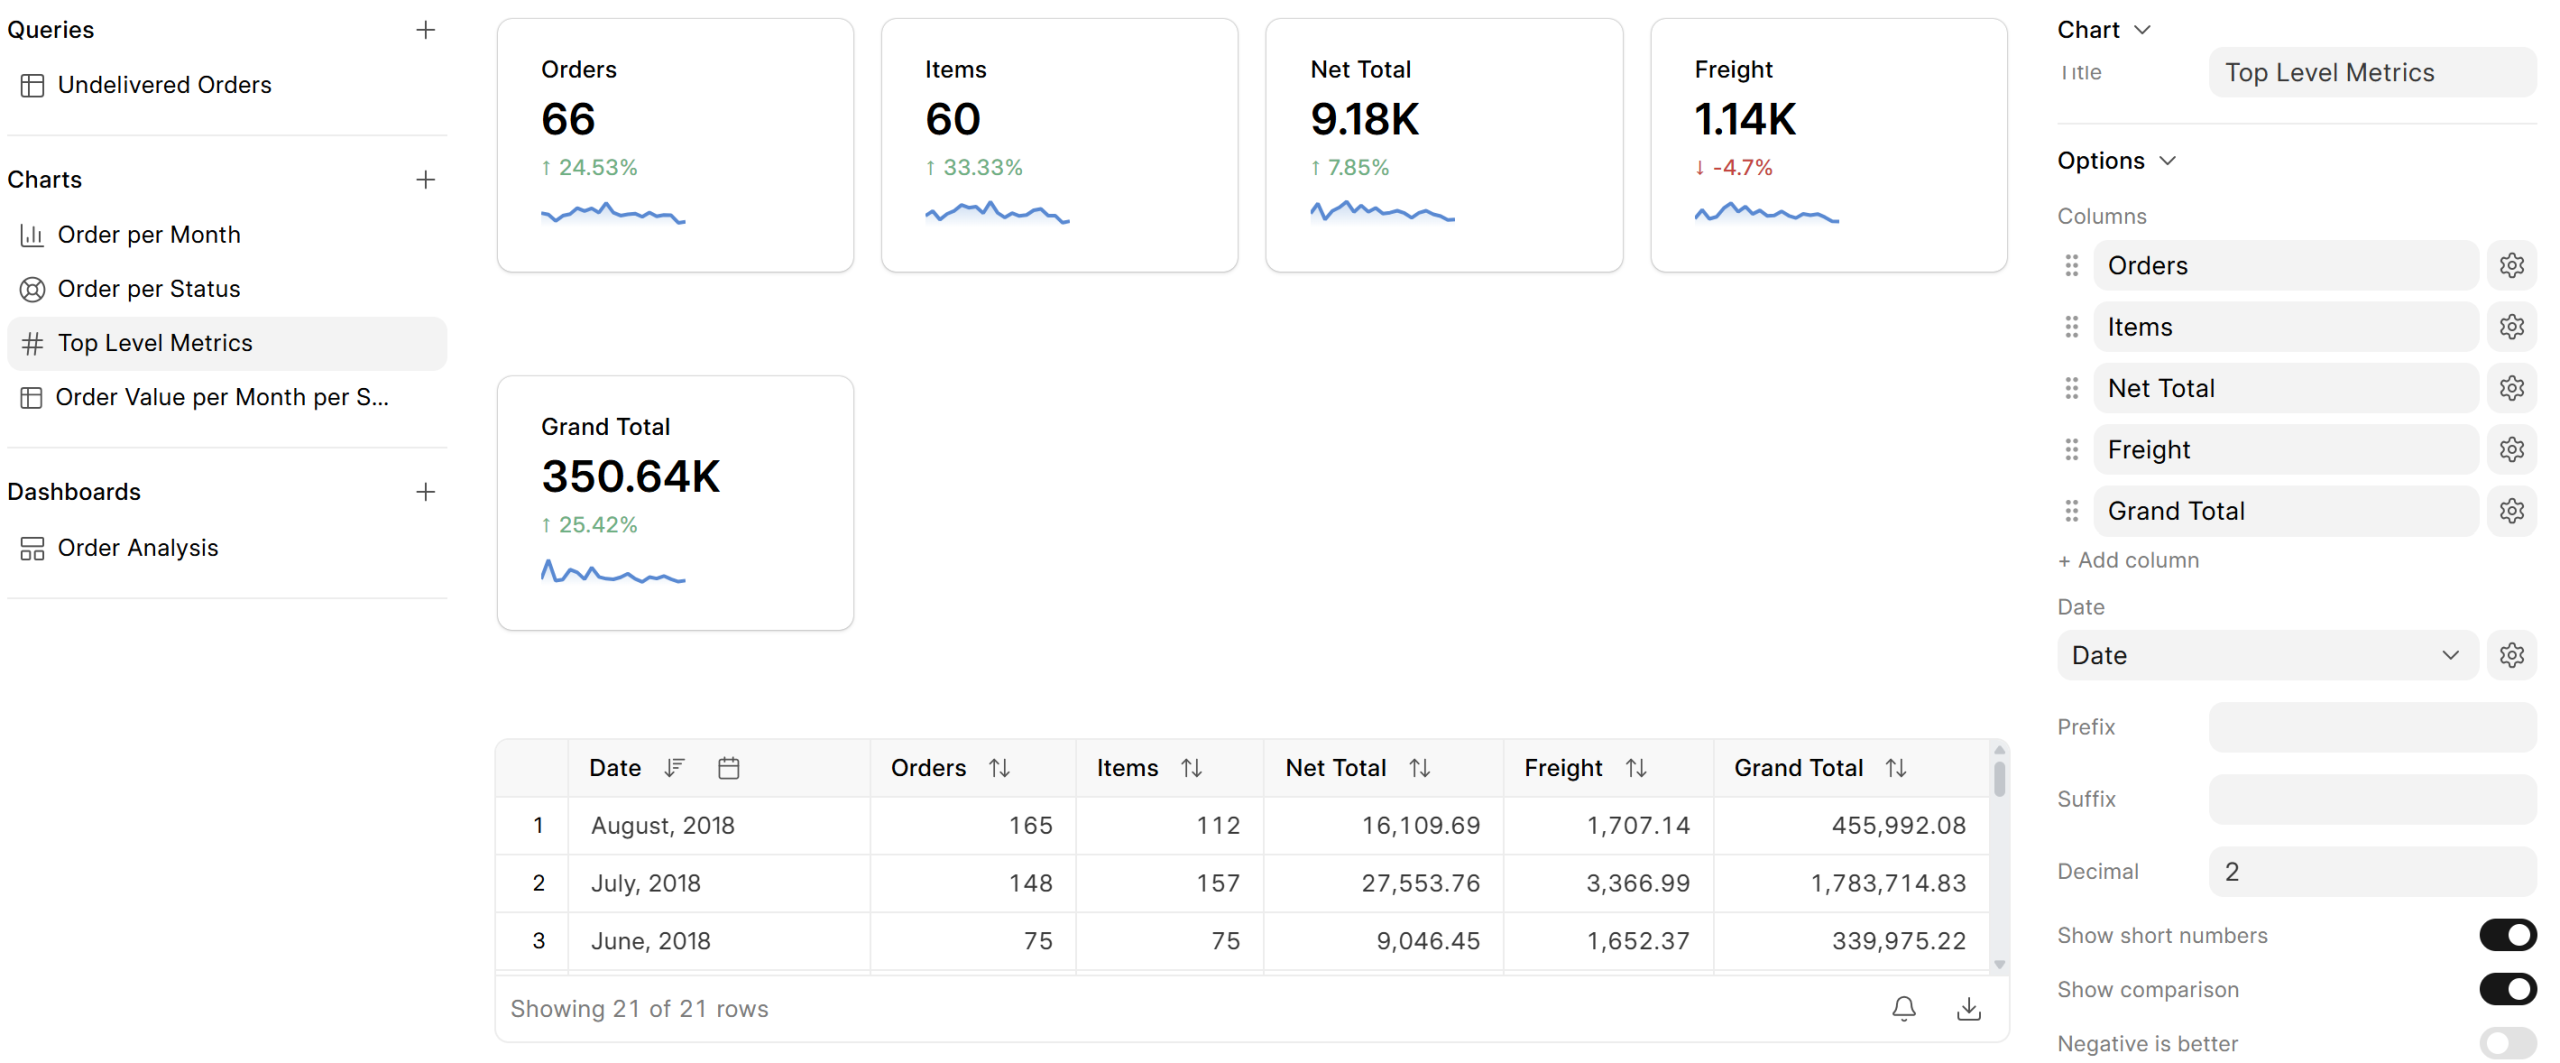Screen dimensions: 2560x1063
Task: Collapse the Options section
Action: tap(2167, 161)
